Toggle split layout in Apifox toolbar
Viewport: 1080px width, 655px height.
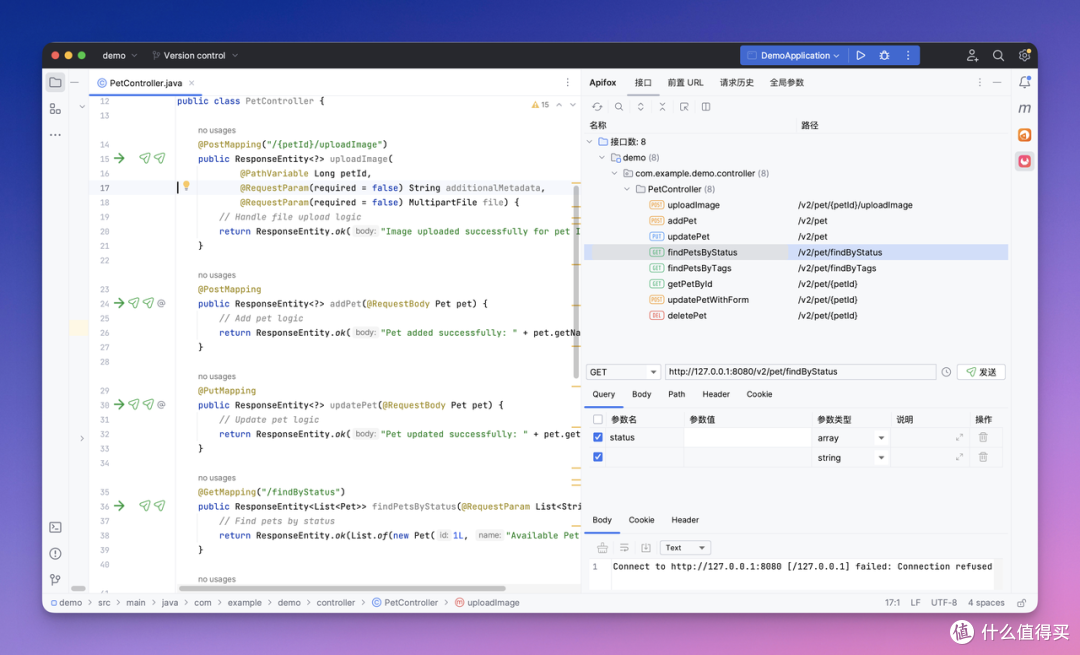(x=706, y=107)
